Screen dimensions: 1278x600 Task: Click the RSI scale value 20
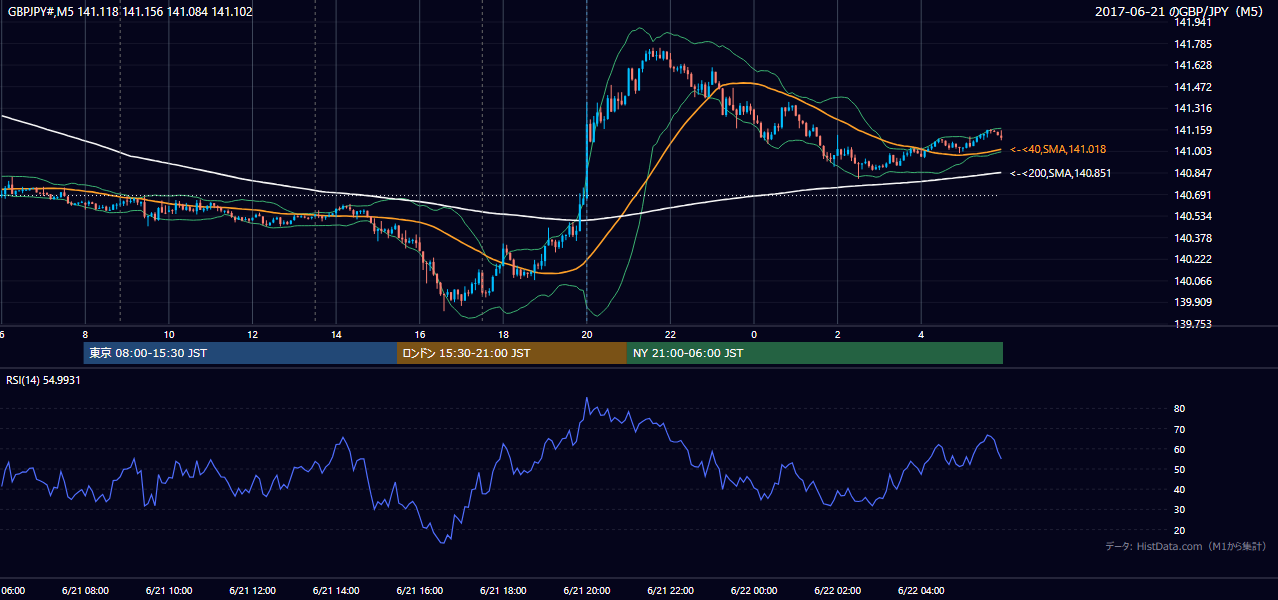point(1180,530)
